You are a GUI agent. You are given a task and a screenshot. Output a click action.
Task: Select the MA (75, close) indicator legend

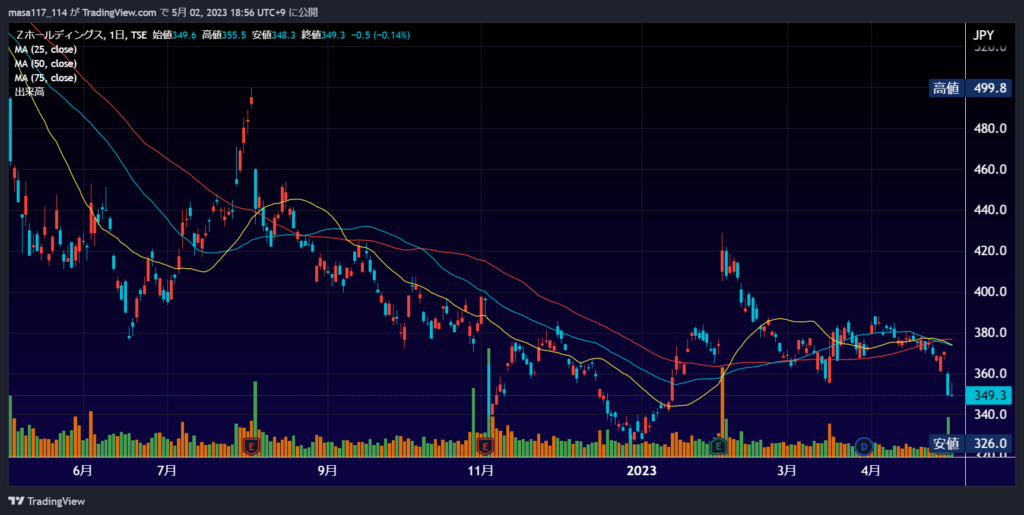click(x=46, y=78)
